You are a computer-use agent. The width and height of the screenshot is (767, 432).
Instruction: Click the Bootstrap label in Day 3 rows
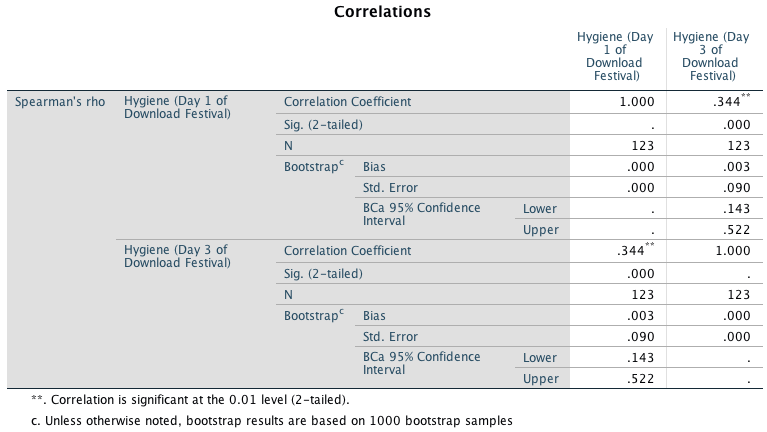pyautogui.click(x=308, y=314)
